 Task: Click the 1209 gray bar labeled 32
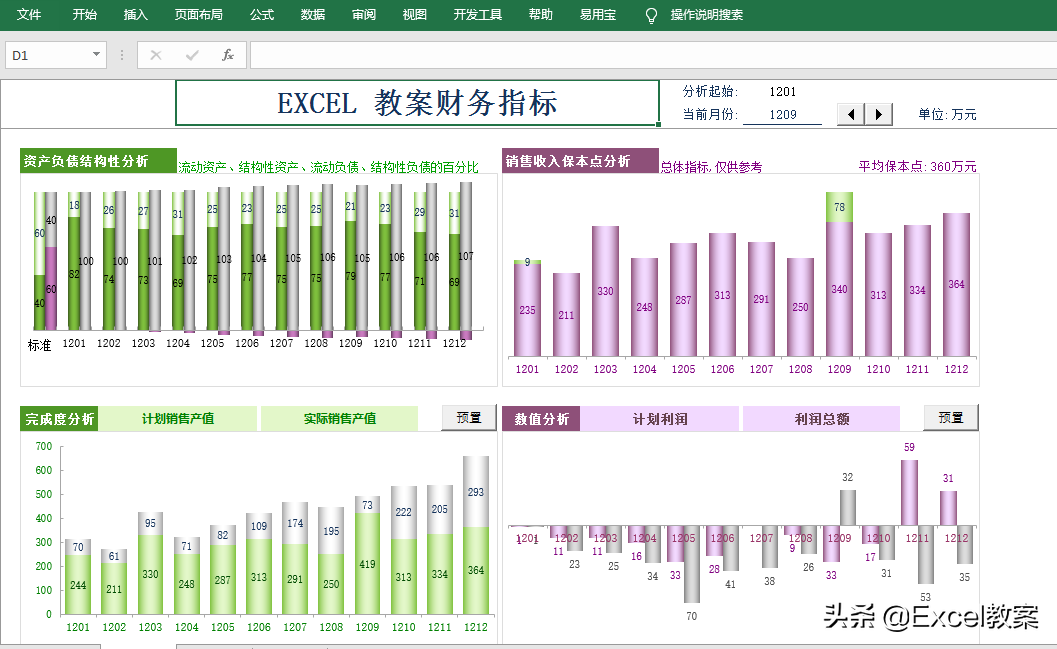(848, 507)
